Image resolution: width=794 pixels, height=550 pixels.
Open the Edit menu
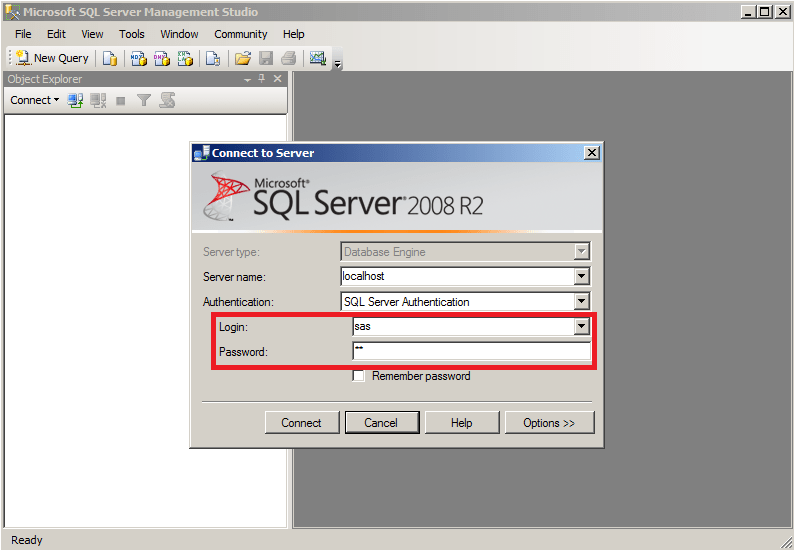point(56,34)
